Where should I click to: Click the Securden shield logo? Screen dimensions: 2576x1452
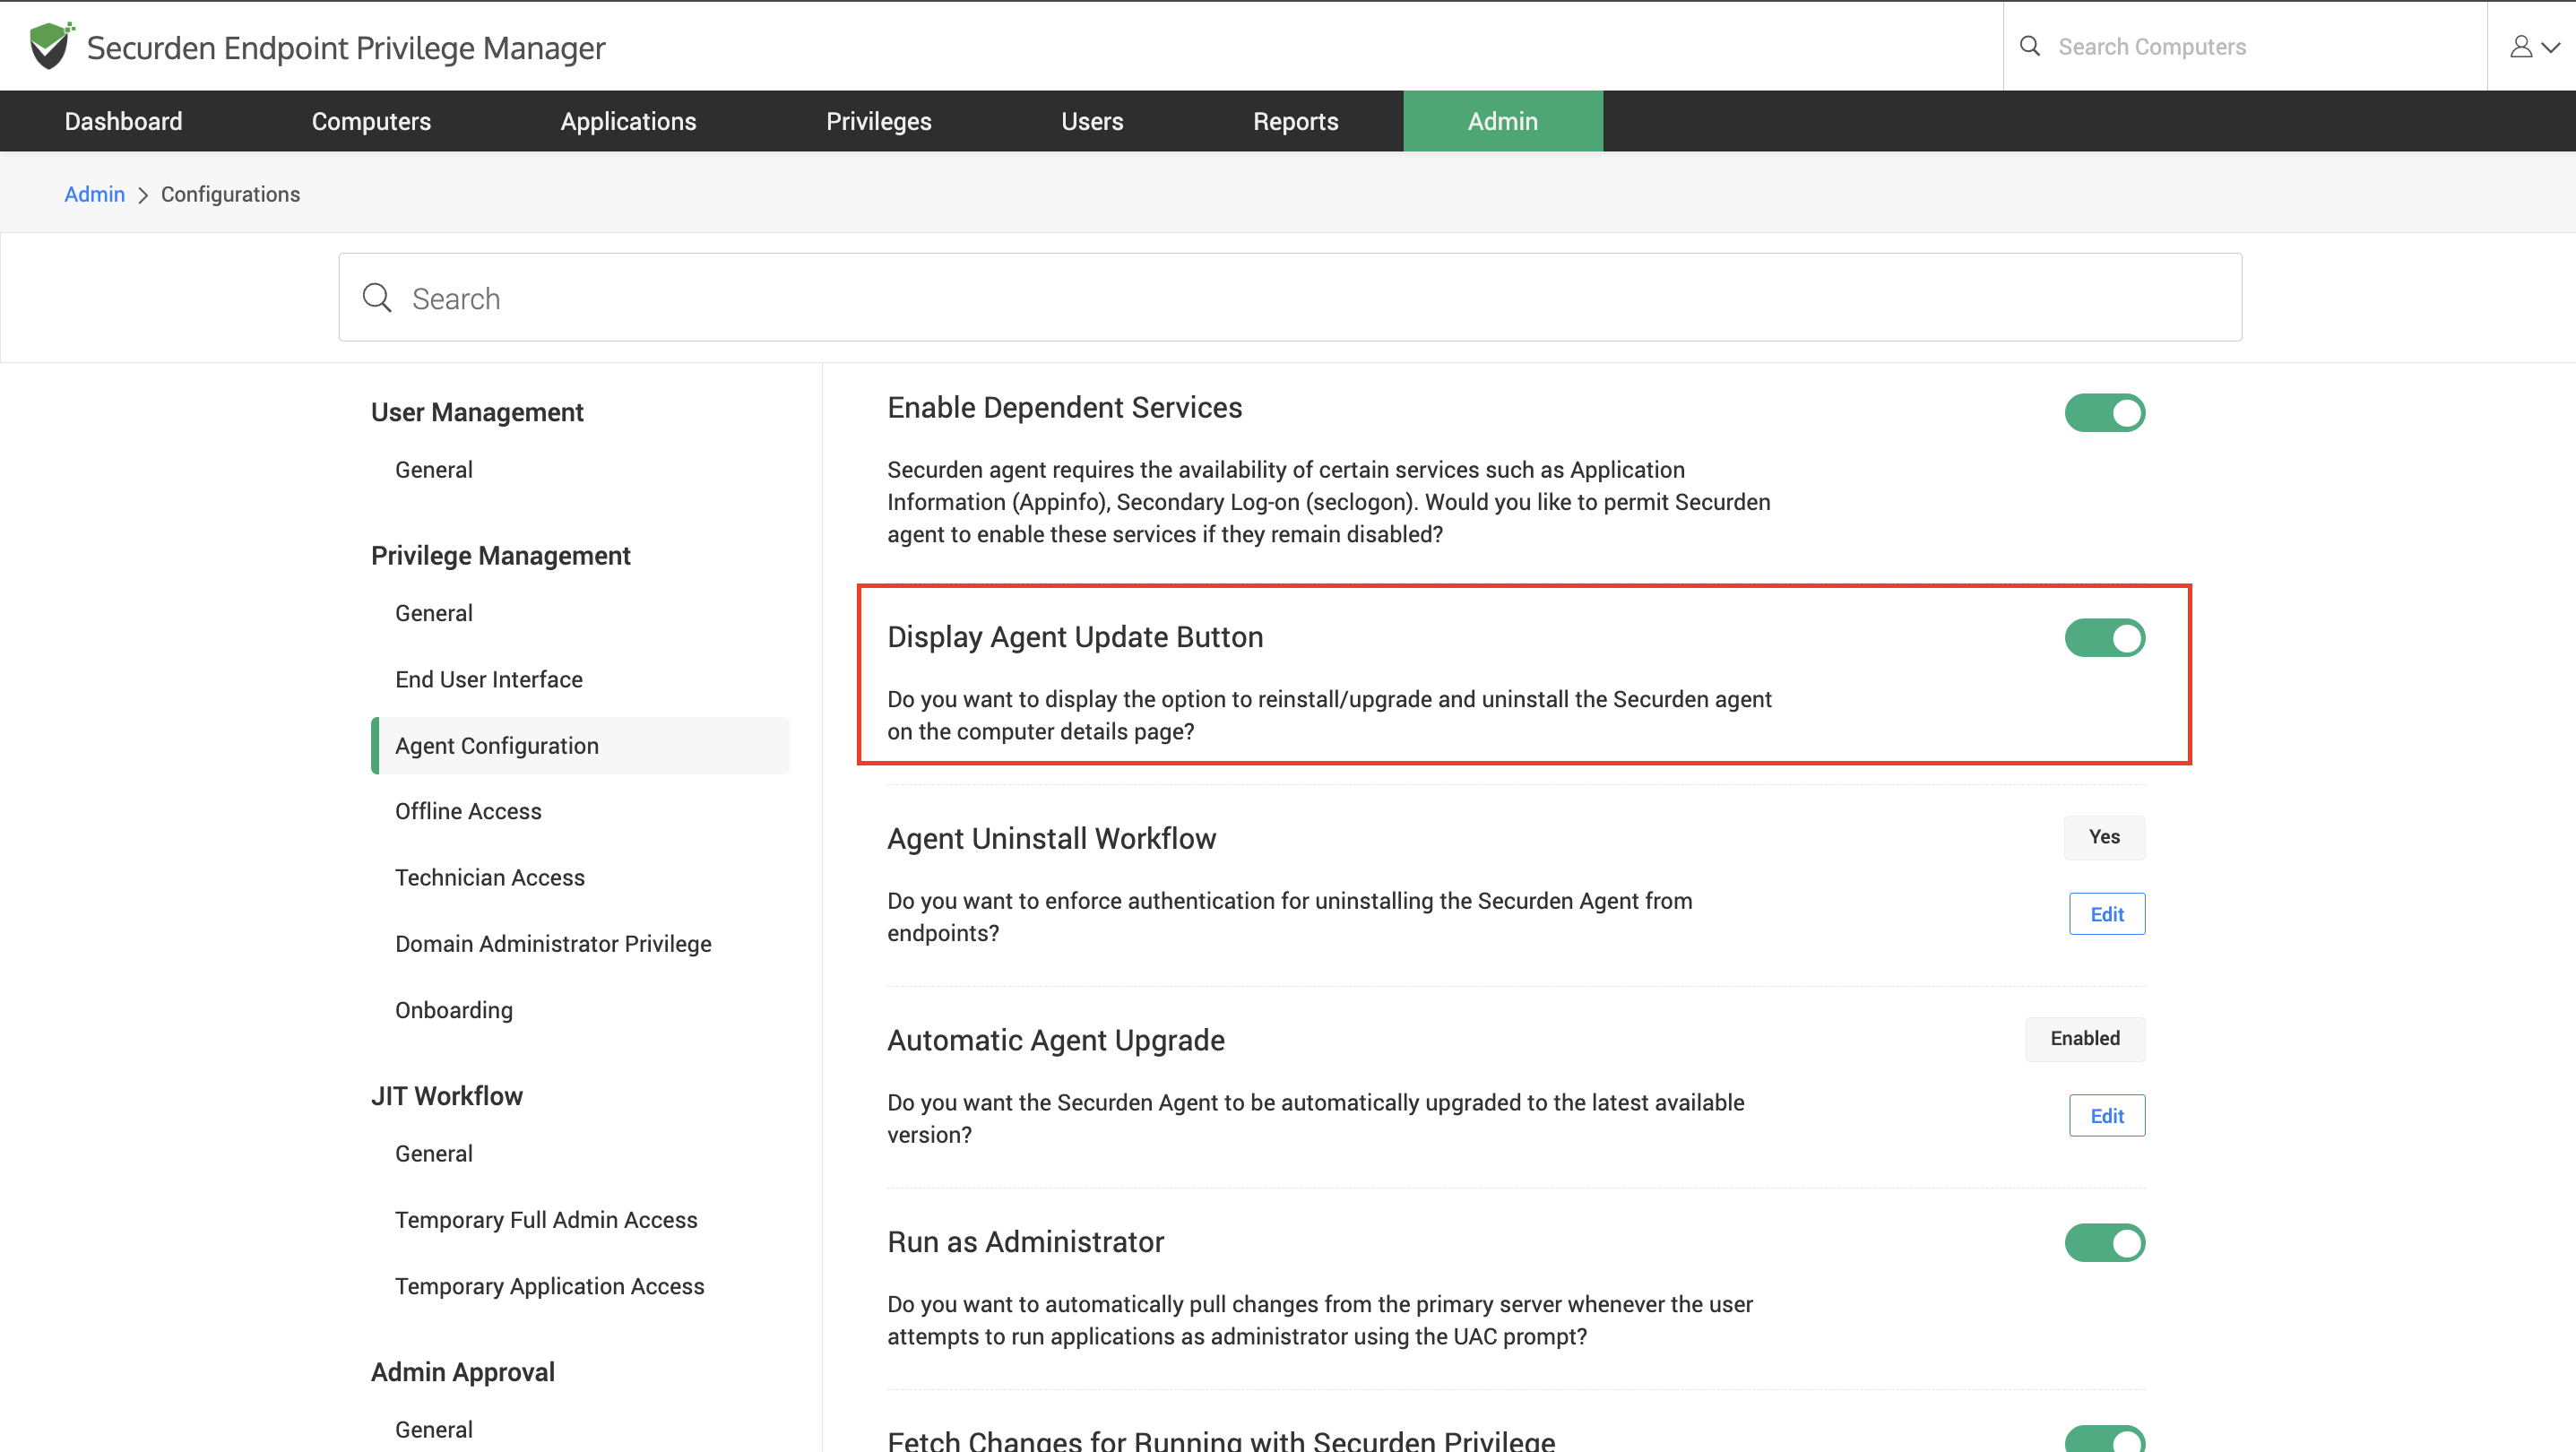(x=51, y=46)
